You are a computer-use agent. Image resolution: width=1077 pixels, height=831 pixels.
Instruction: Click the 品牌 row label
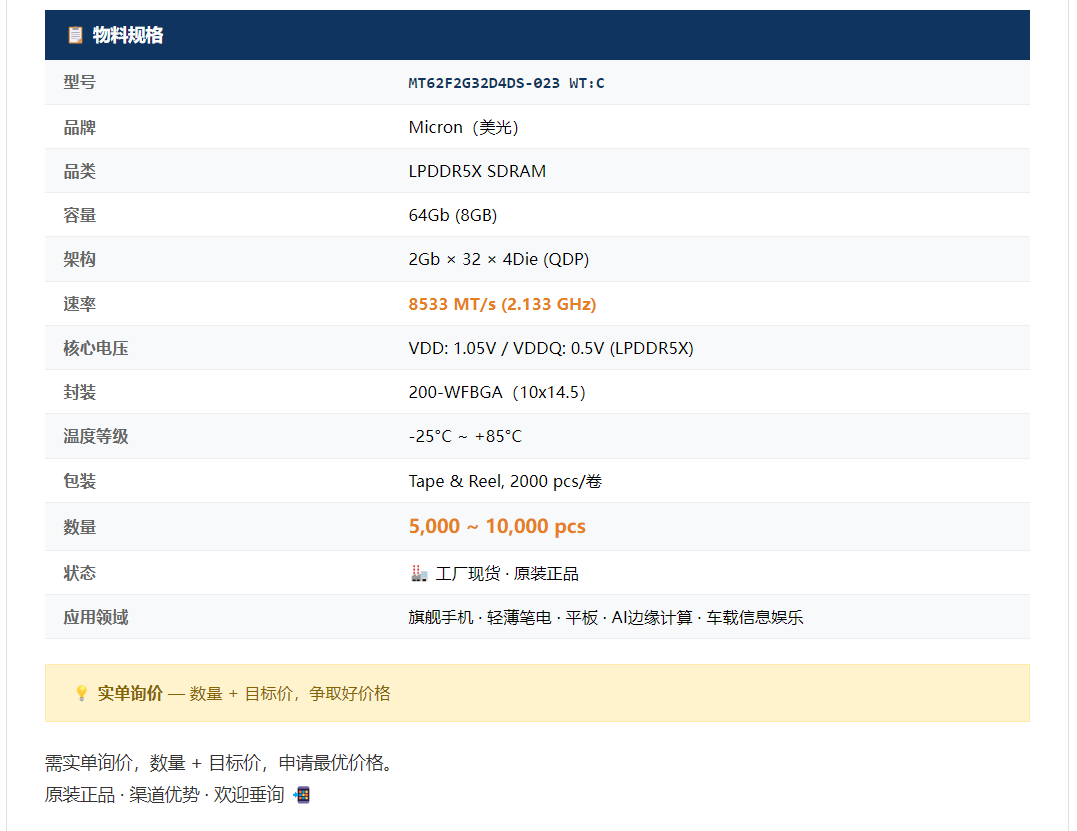click(x=80, y=128)
